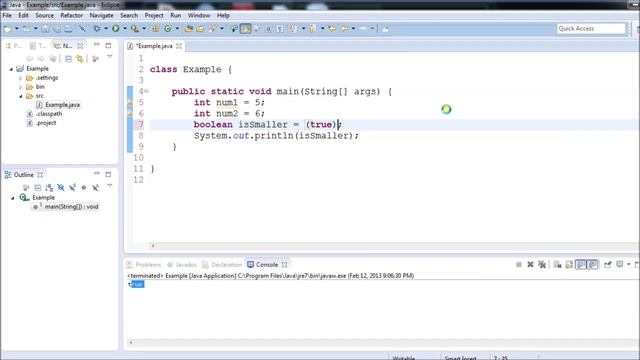Open the Refactor menu
The image size is (640, 360).
pos(71,15)
